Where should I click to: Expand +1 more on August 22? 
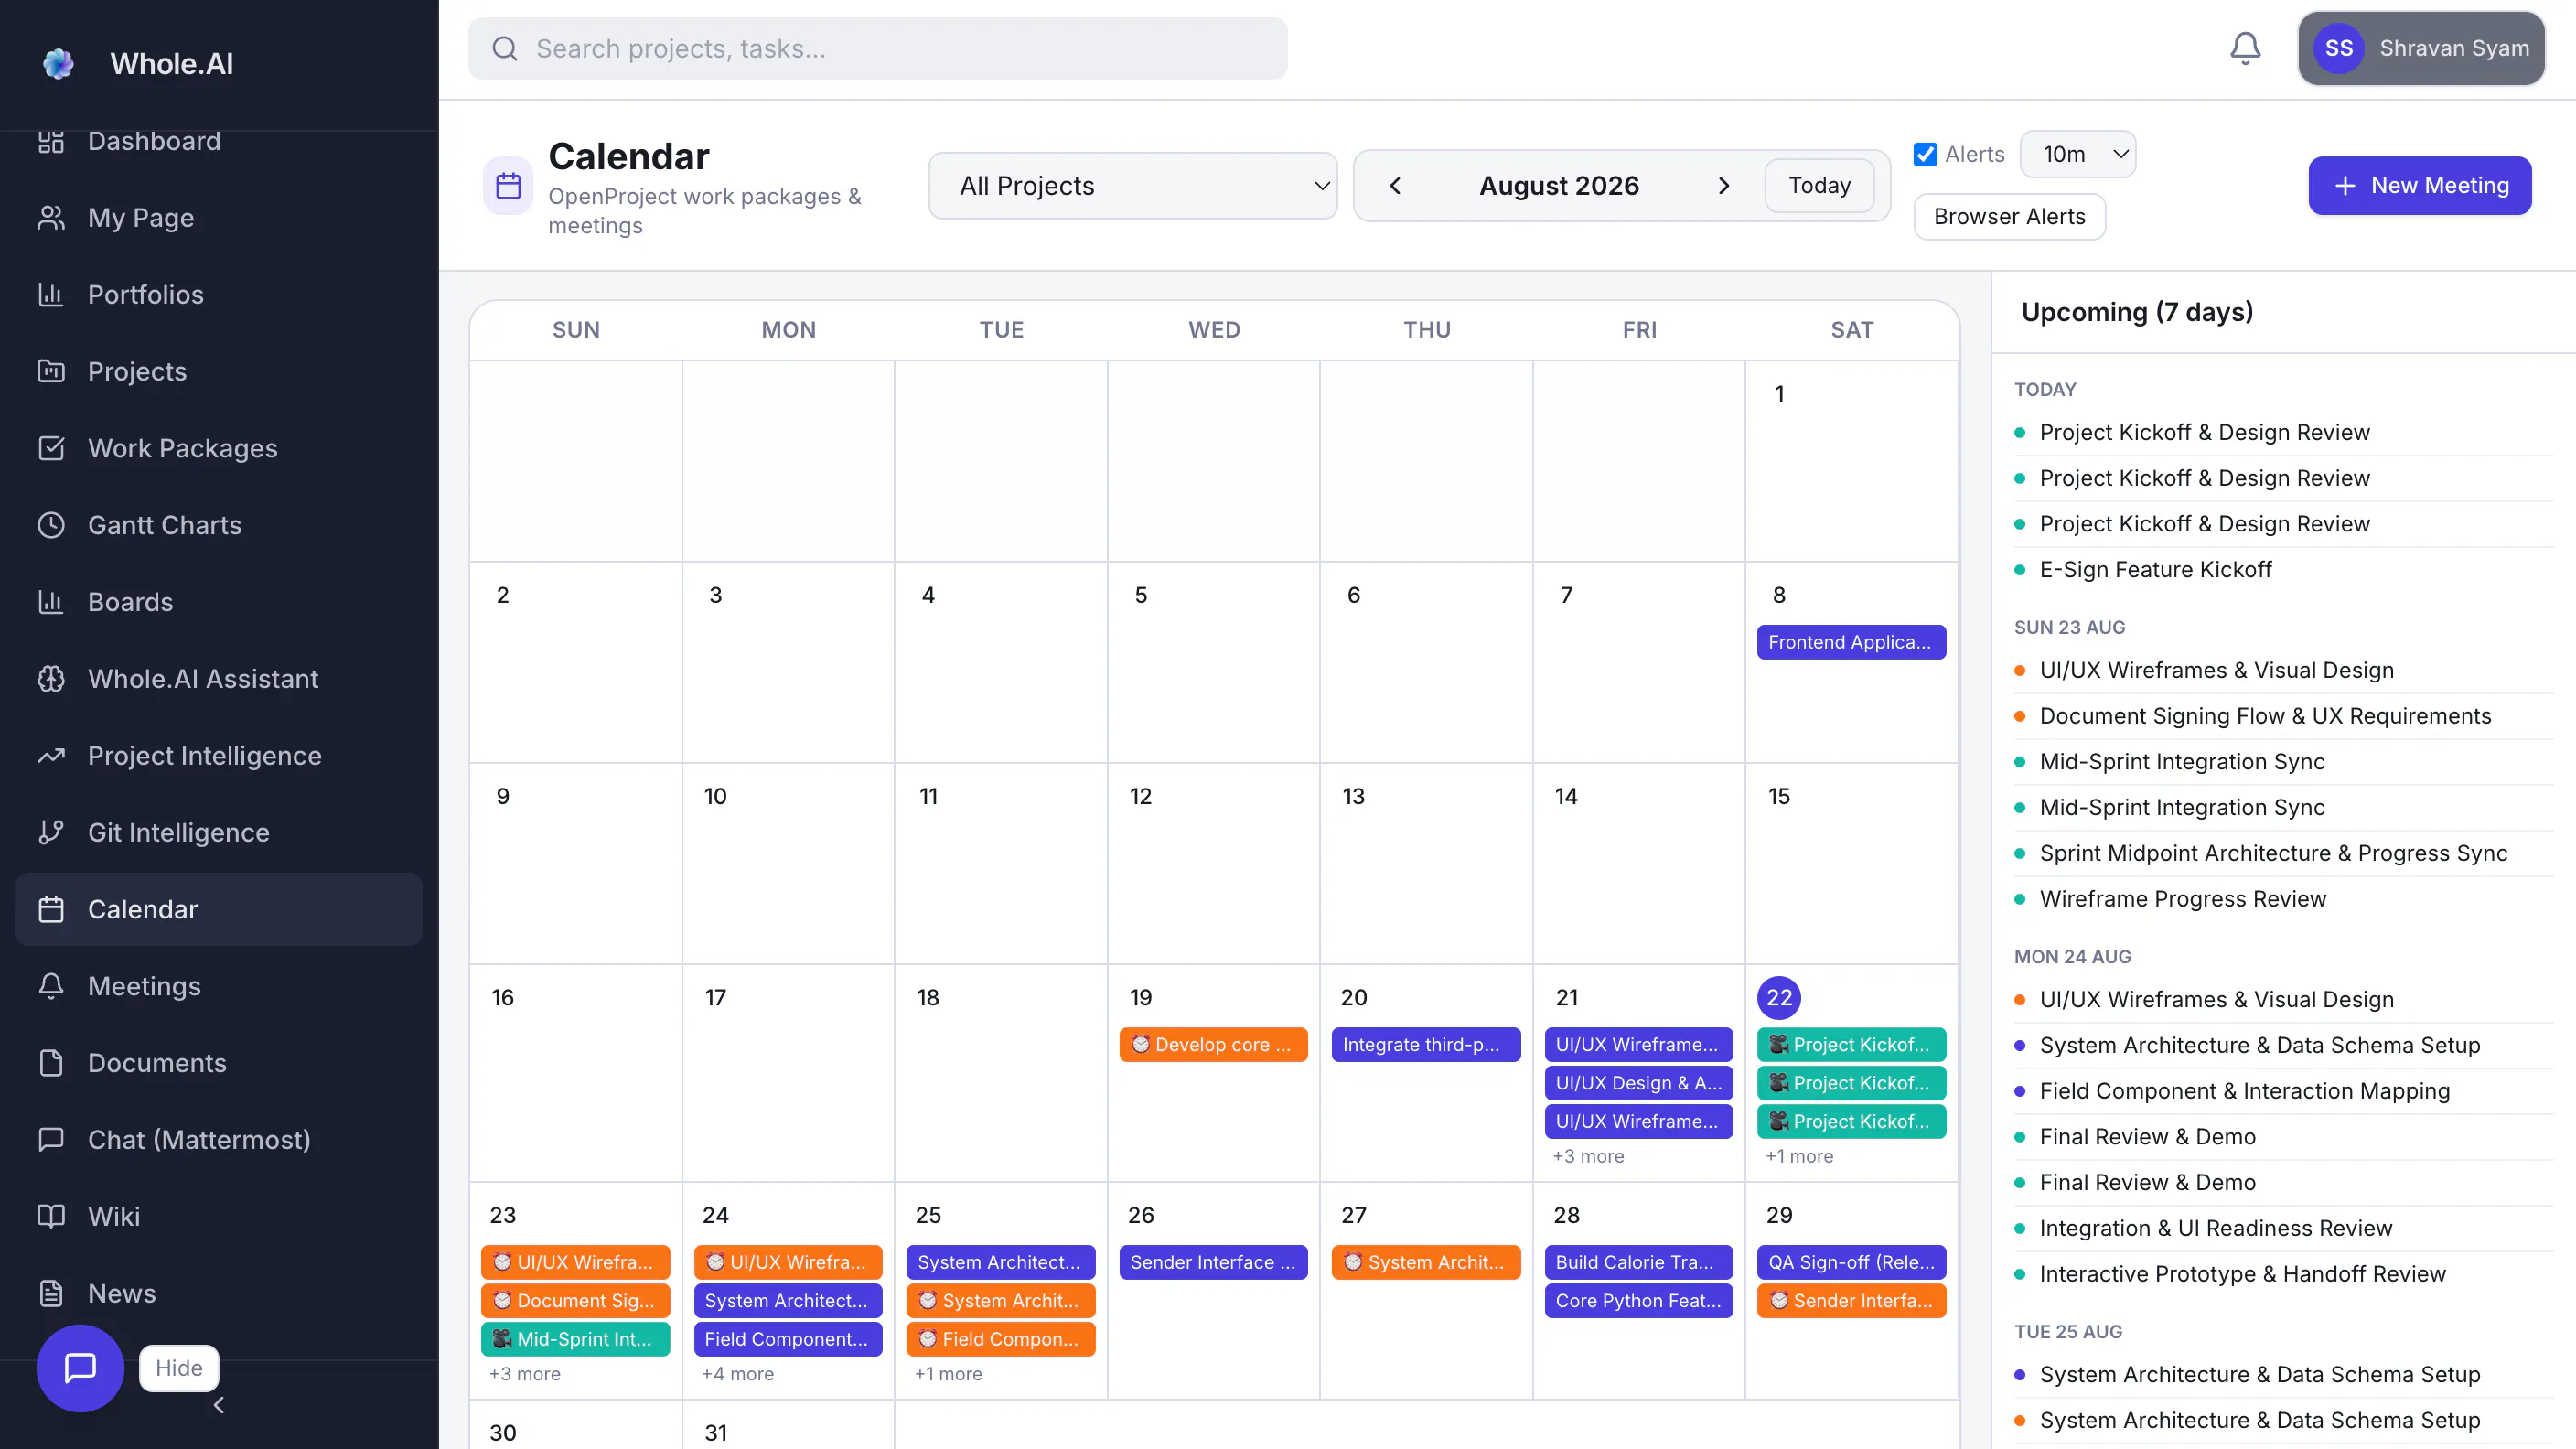[x=1799, y=1157]
